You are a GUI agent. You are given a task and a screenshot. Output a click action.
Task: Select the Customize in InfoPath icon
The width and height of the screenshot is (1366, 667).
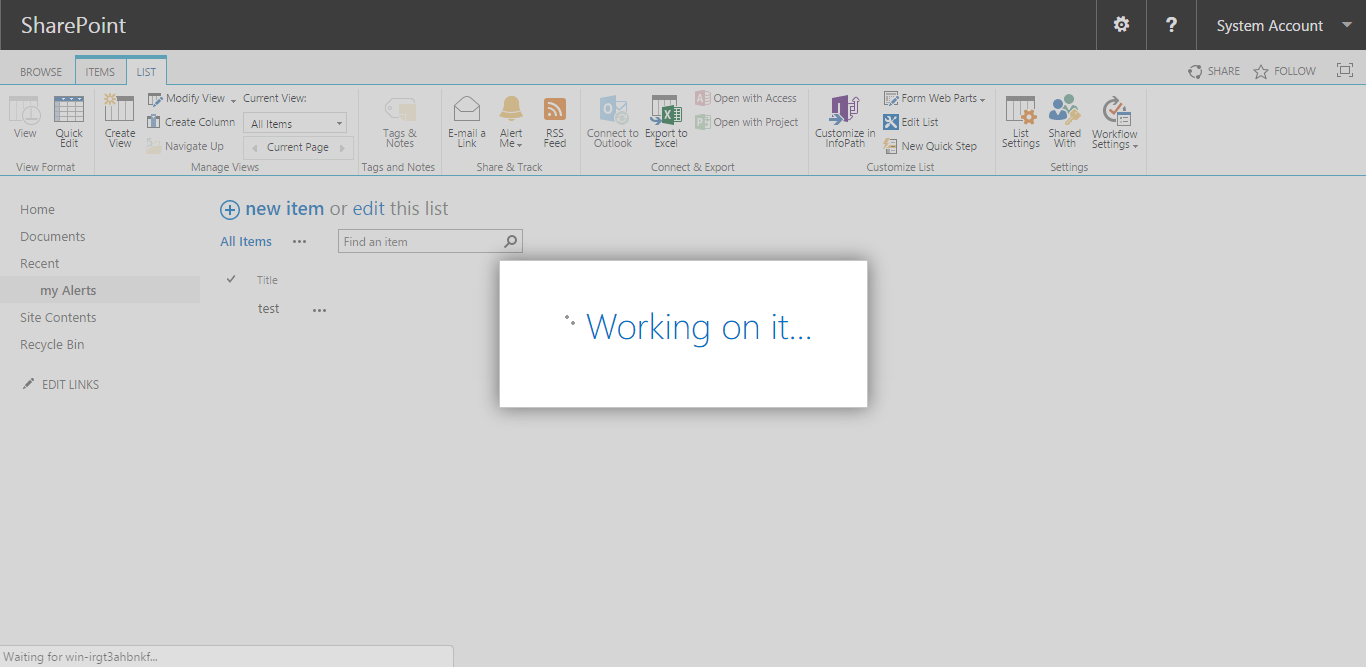(843, 122)
